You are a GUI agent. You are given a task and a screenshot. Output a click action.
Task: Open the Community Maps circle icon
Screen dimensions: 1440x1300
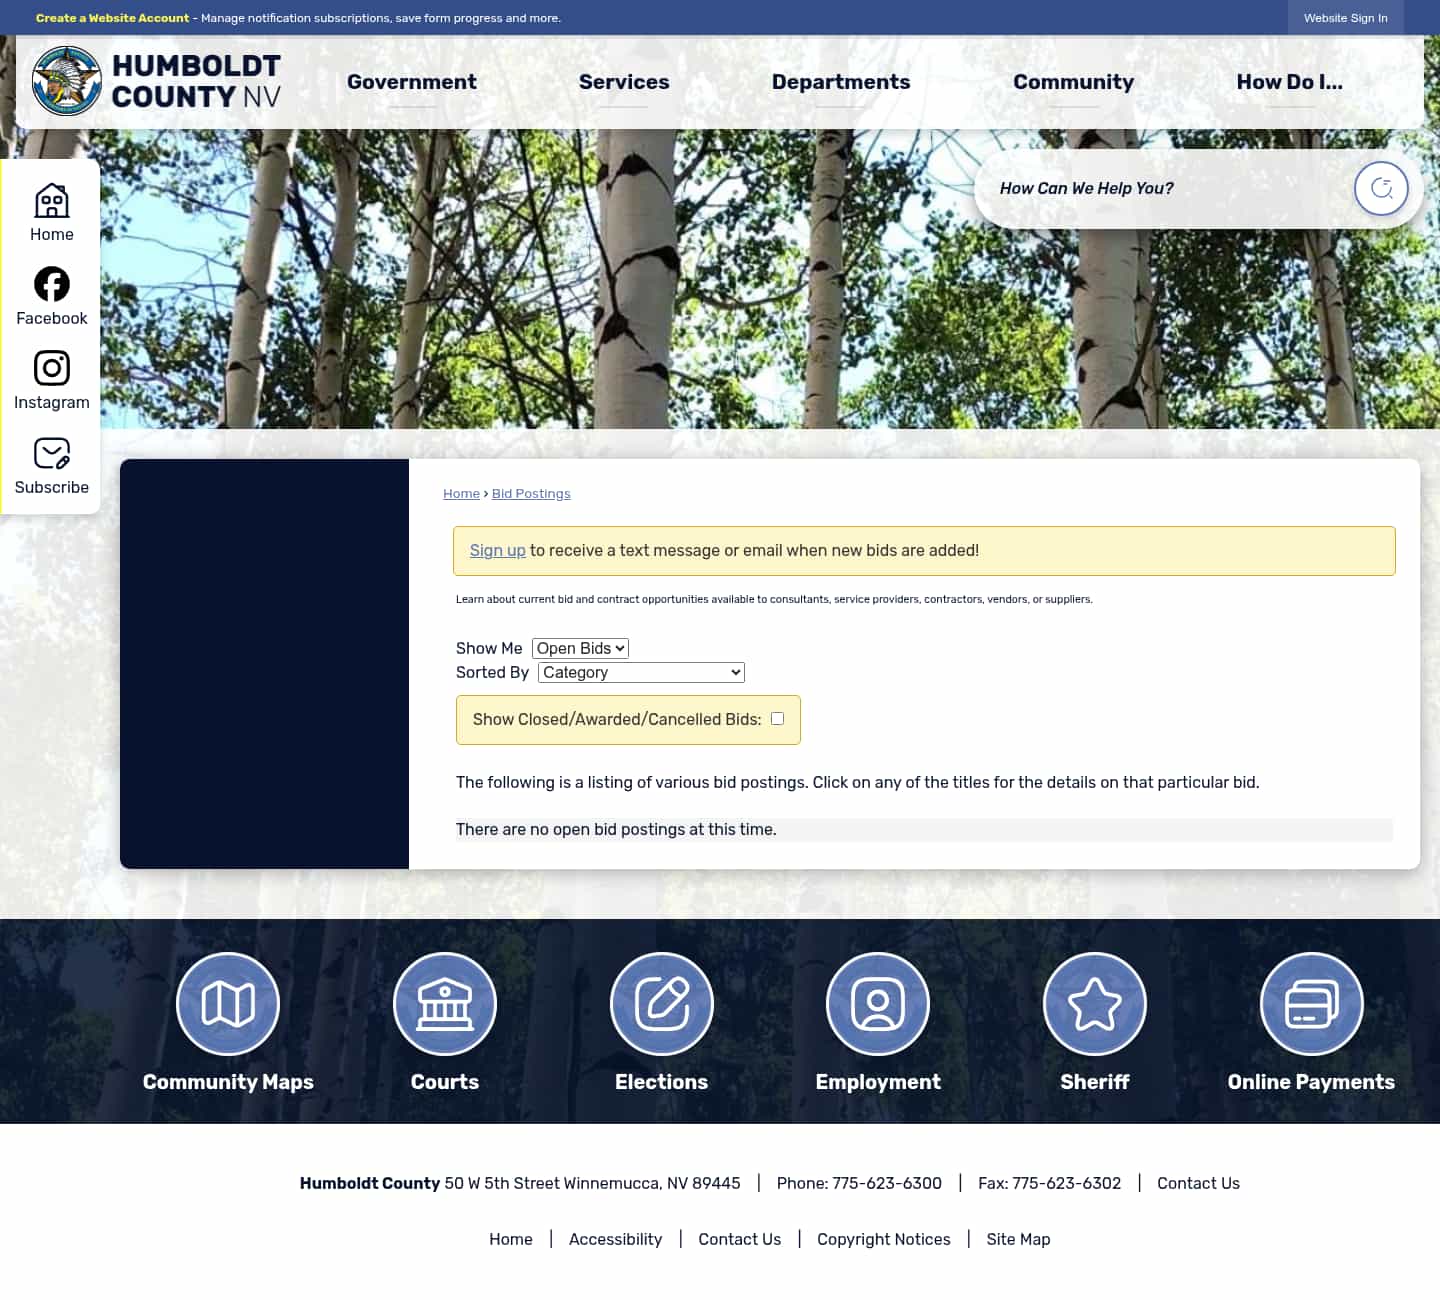pyautogui.click(x=228, y=1004)
